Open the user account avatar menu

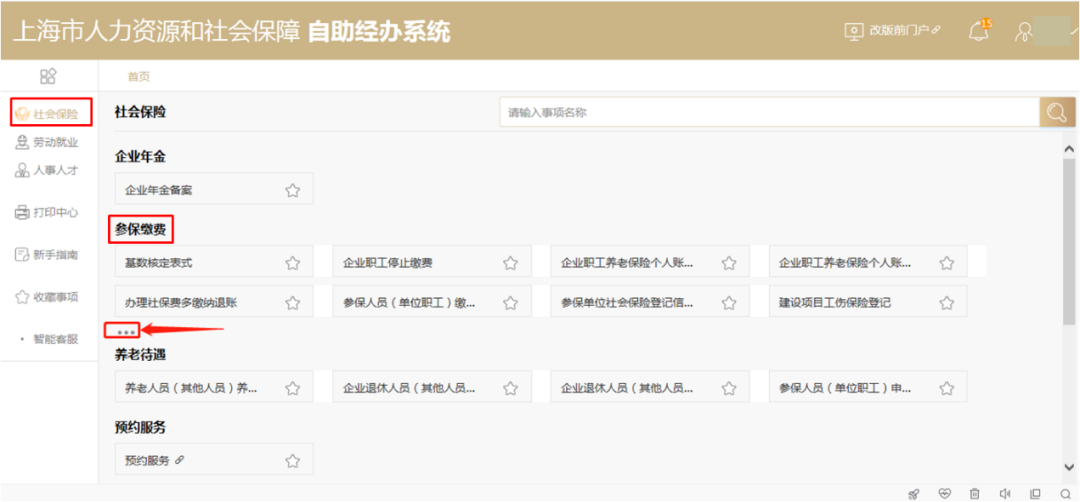pos(1026,32)
